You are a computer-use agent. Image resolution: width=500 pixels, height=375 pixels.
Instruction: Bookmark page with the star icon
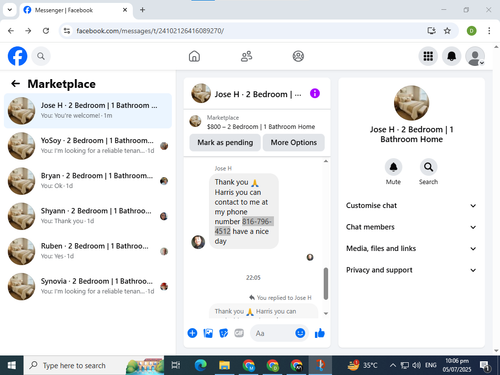click(447, 31)
